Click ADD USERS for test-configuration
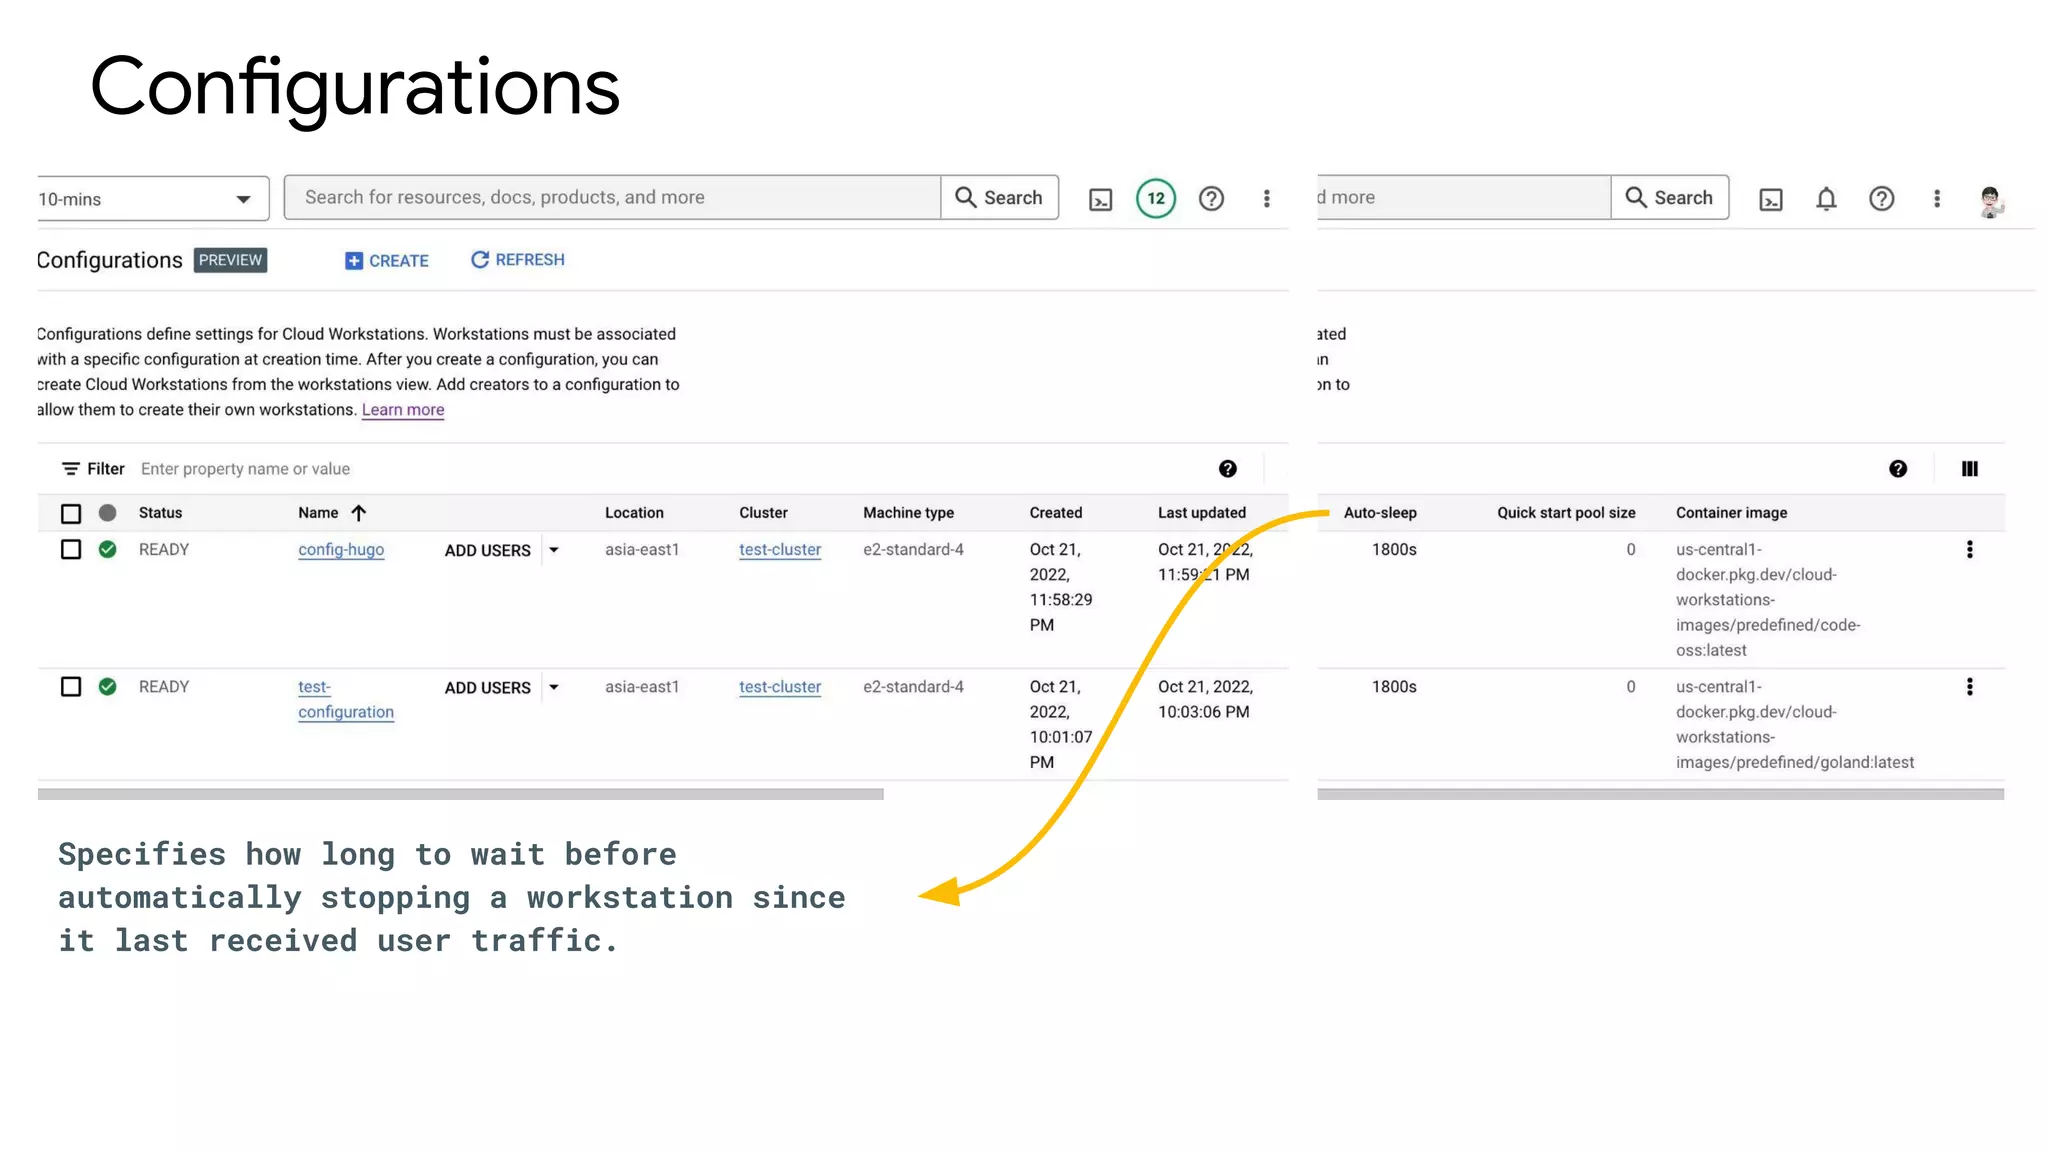 (487, 688)
